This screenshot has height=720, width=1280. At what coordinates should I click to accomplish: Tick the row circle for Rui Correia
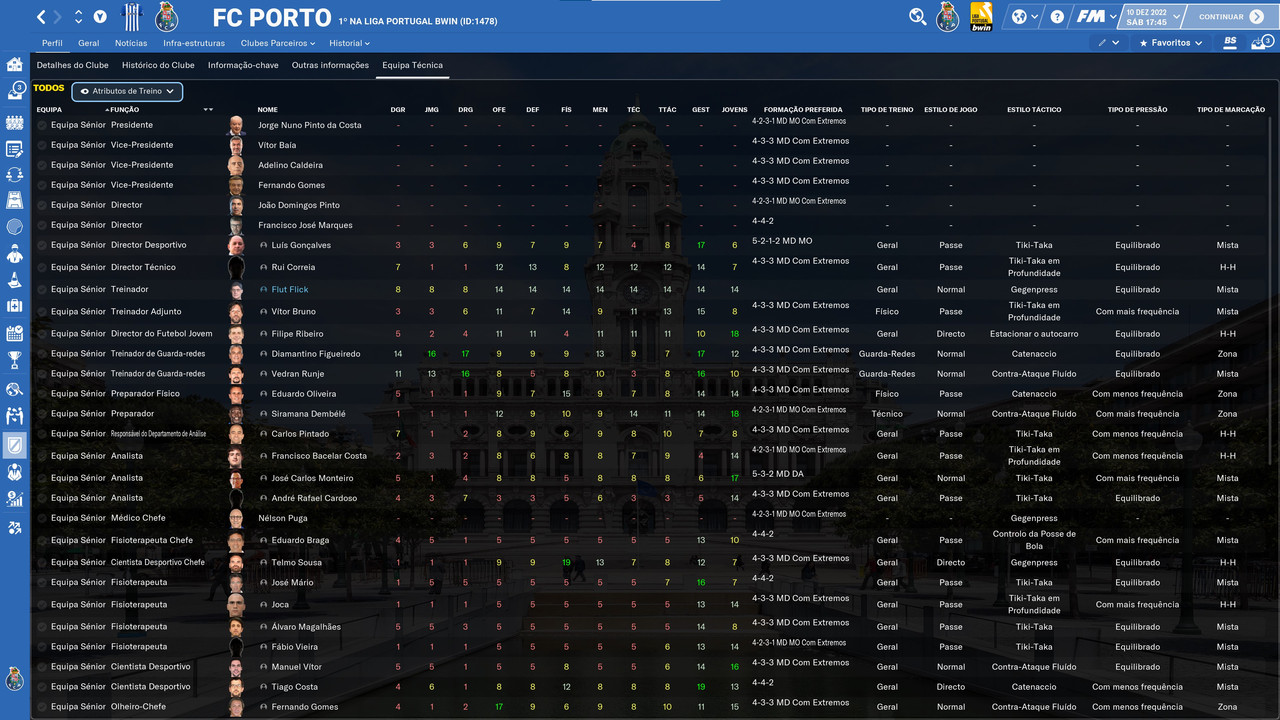click(x=42, y=267)
